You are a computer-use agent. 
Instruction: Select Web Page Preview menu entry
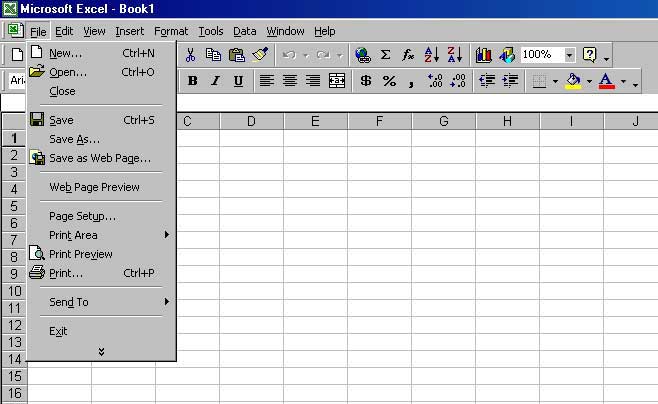[x=101, y=187]
